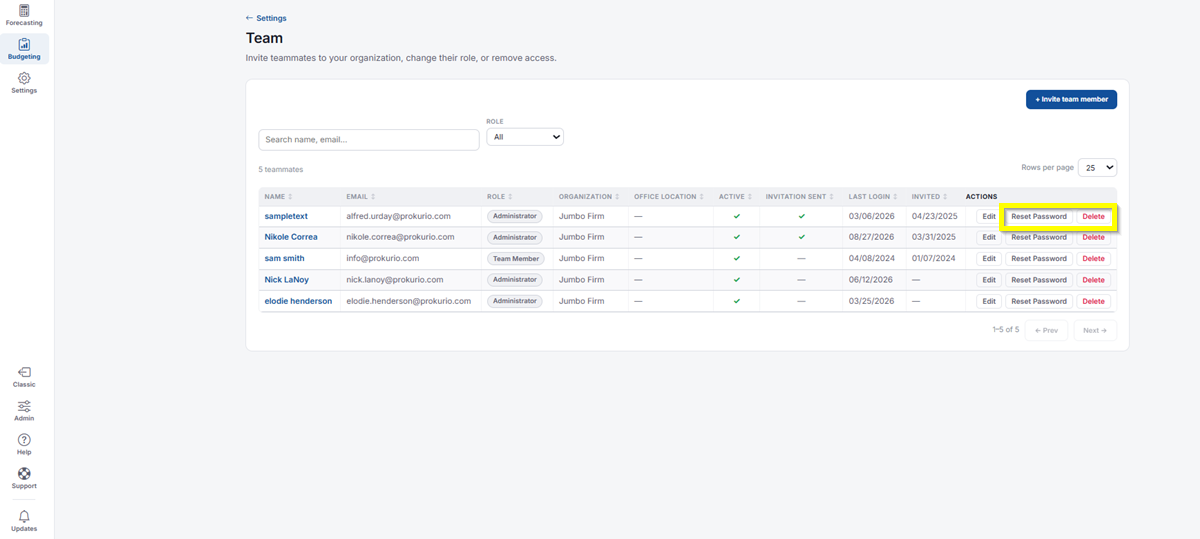The image size is (1200, 539).
Task: Select email info@prokurio.com
Action: (382, 258)
